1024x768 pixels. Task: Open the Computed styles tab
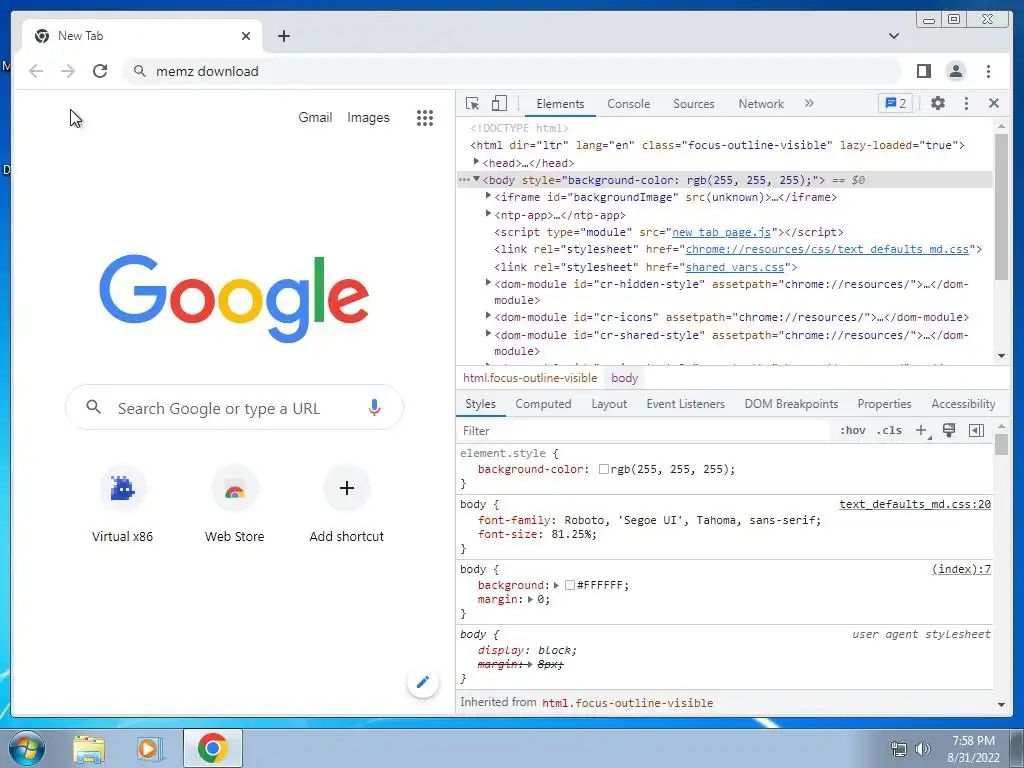[x=543, y=404]
